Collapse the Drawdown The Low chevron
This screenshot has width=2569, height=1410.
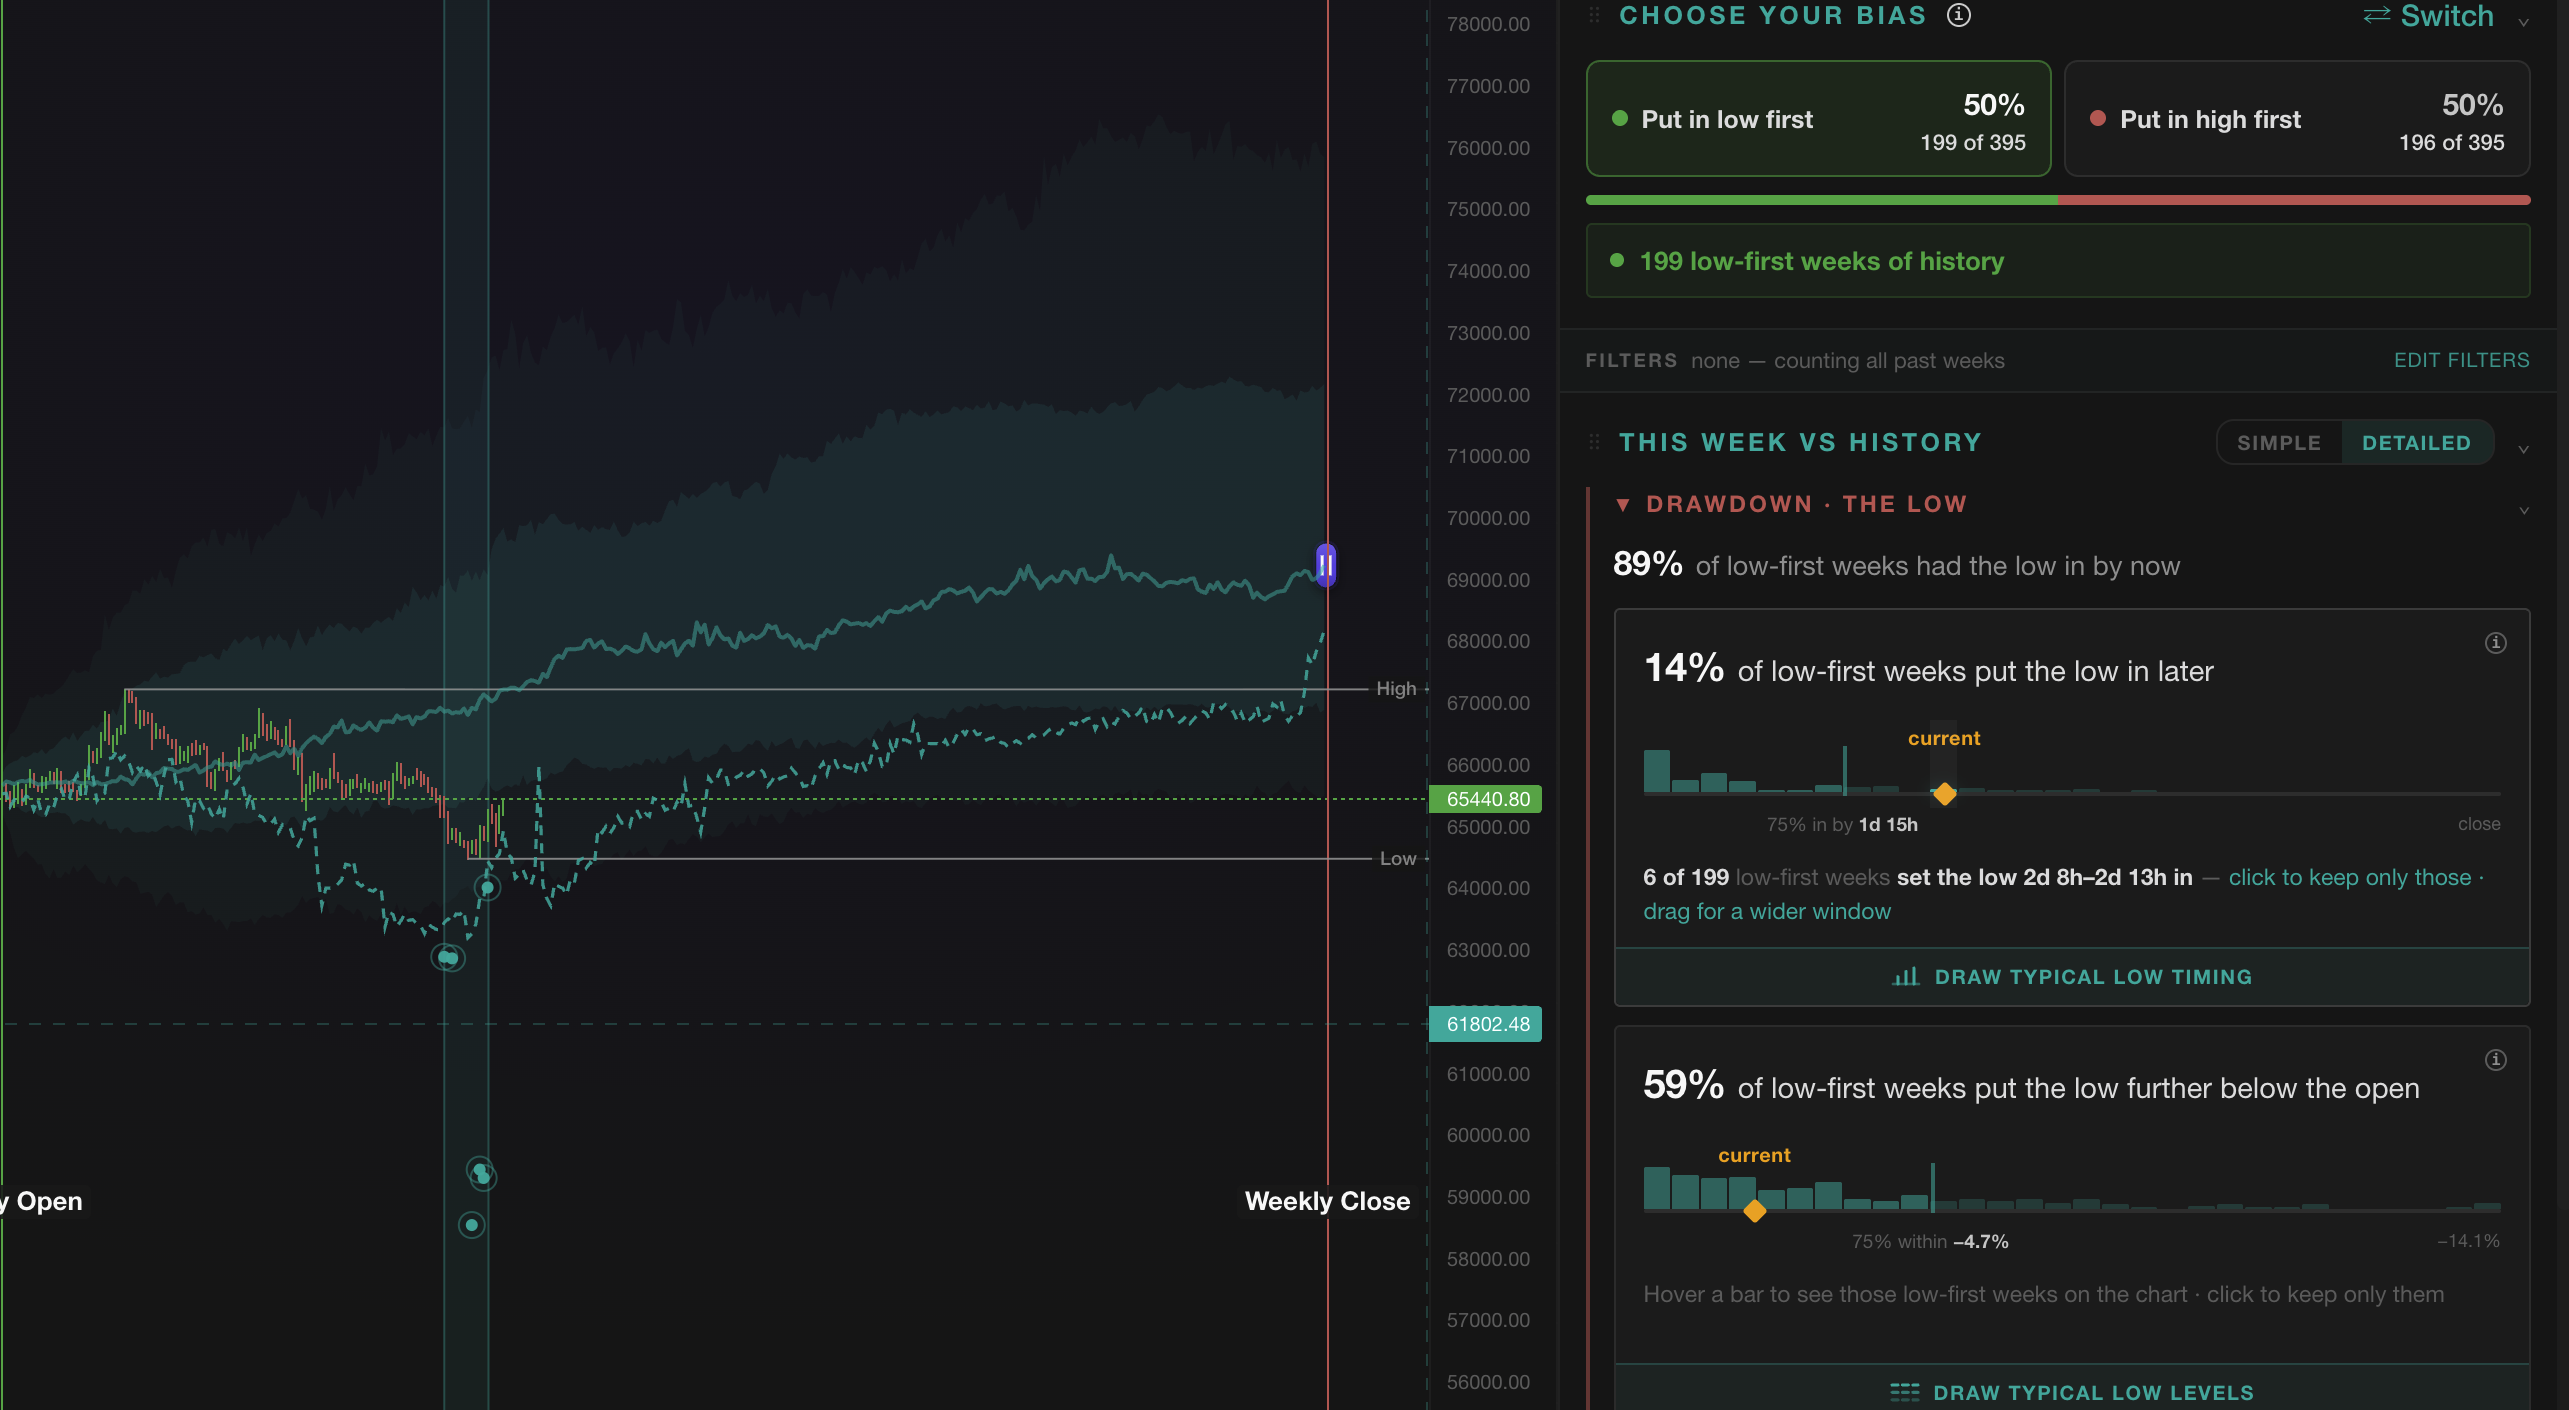(x=2523, y=510)
